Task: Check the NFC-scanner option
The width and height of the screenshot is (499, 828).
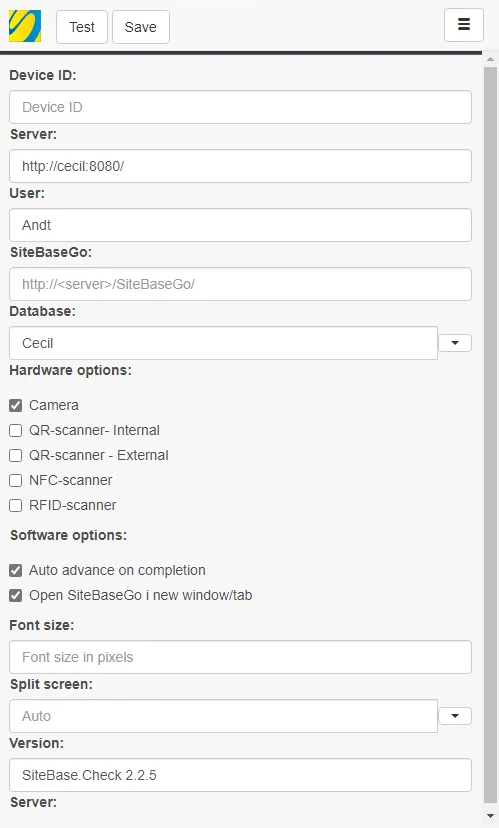Action: [x=16, y=481]
